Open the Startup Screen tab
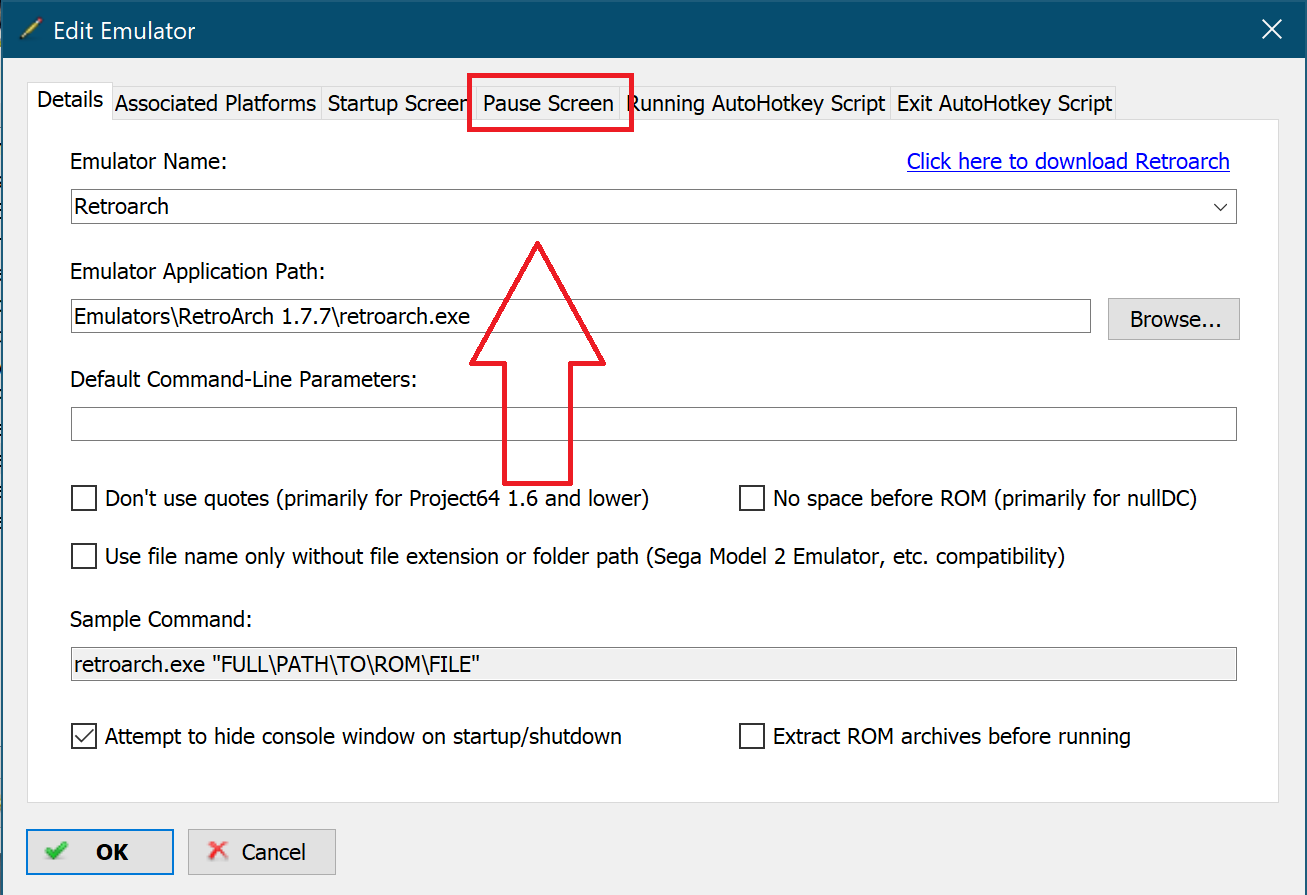Image resolution: width=1307 pixels, height=895 pixels. 397,103
